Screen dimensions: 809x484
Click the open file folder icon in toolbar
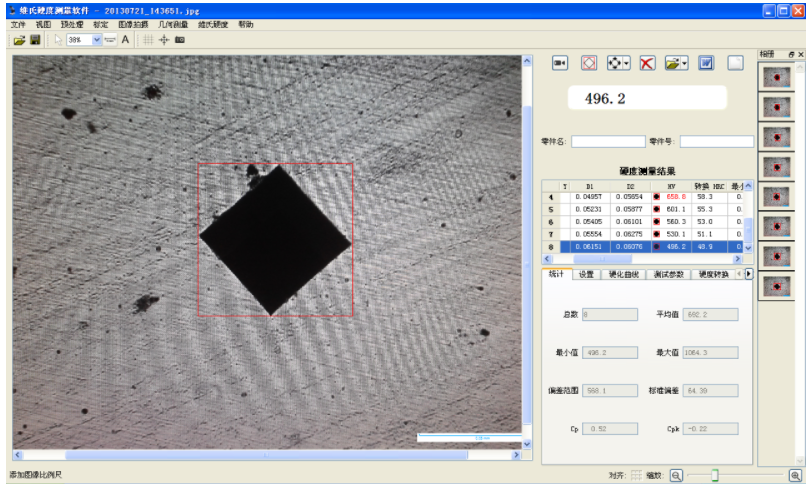click(19, 40)
